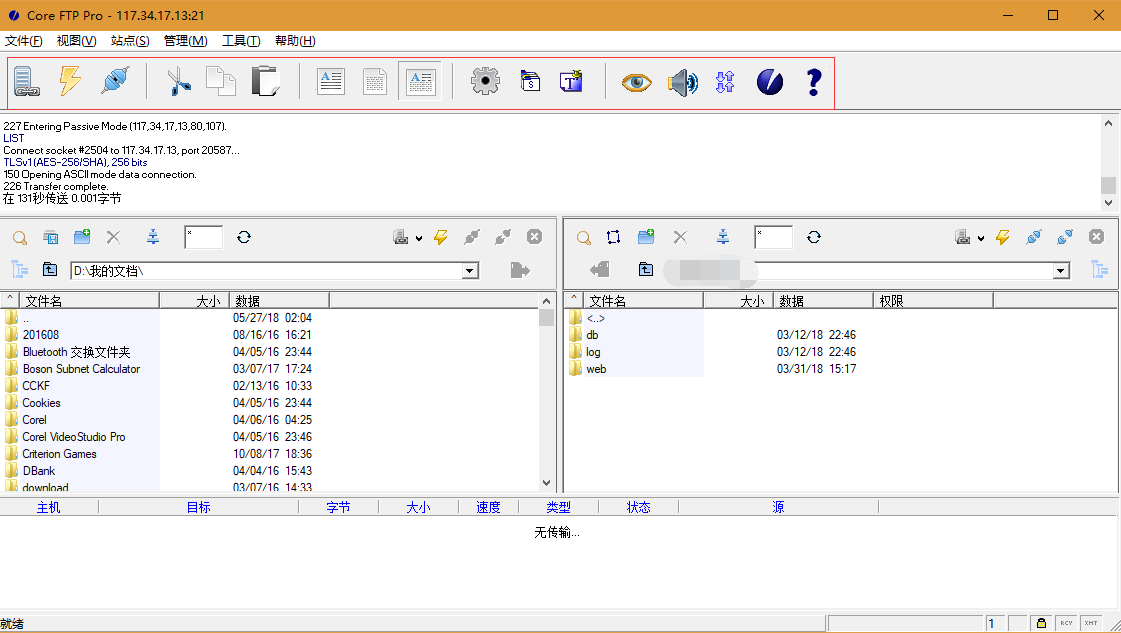Click the 速度 queue column header
1121x633 pixels.
click(488, 507)
